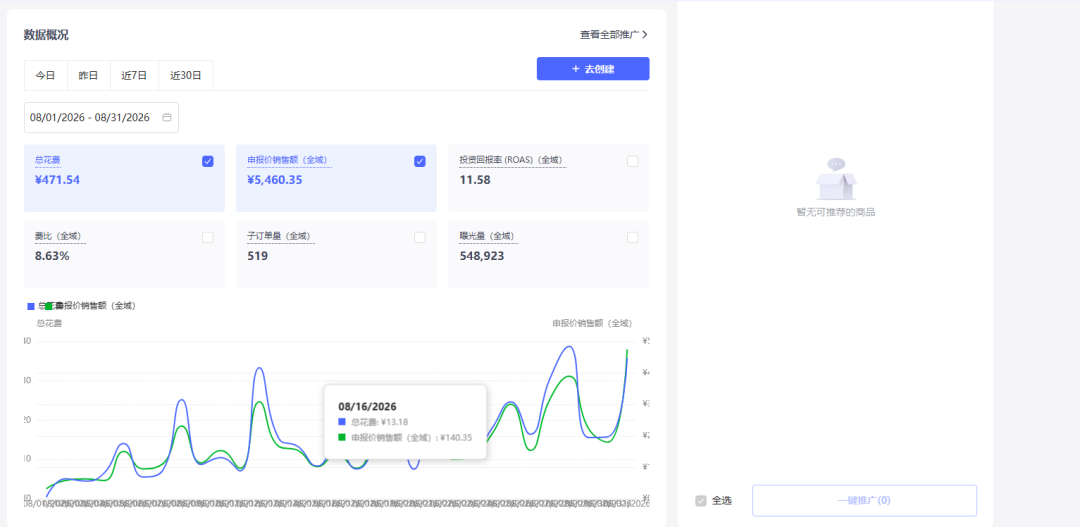Click the 8.63% value
Screen dimensions: 1080x527
pos(52,256)
